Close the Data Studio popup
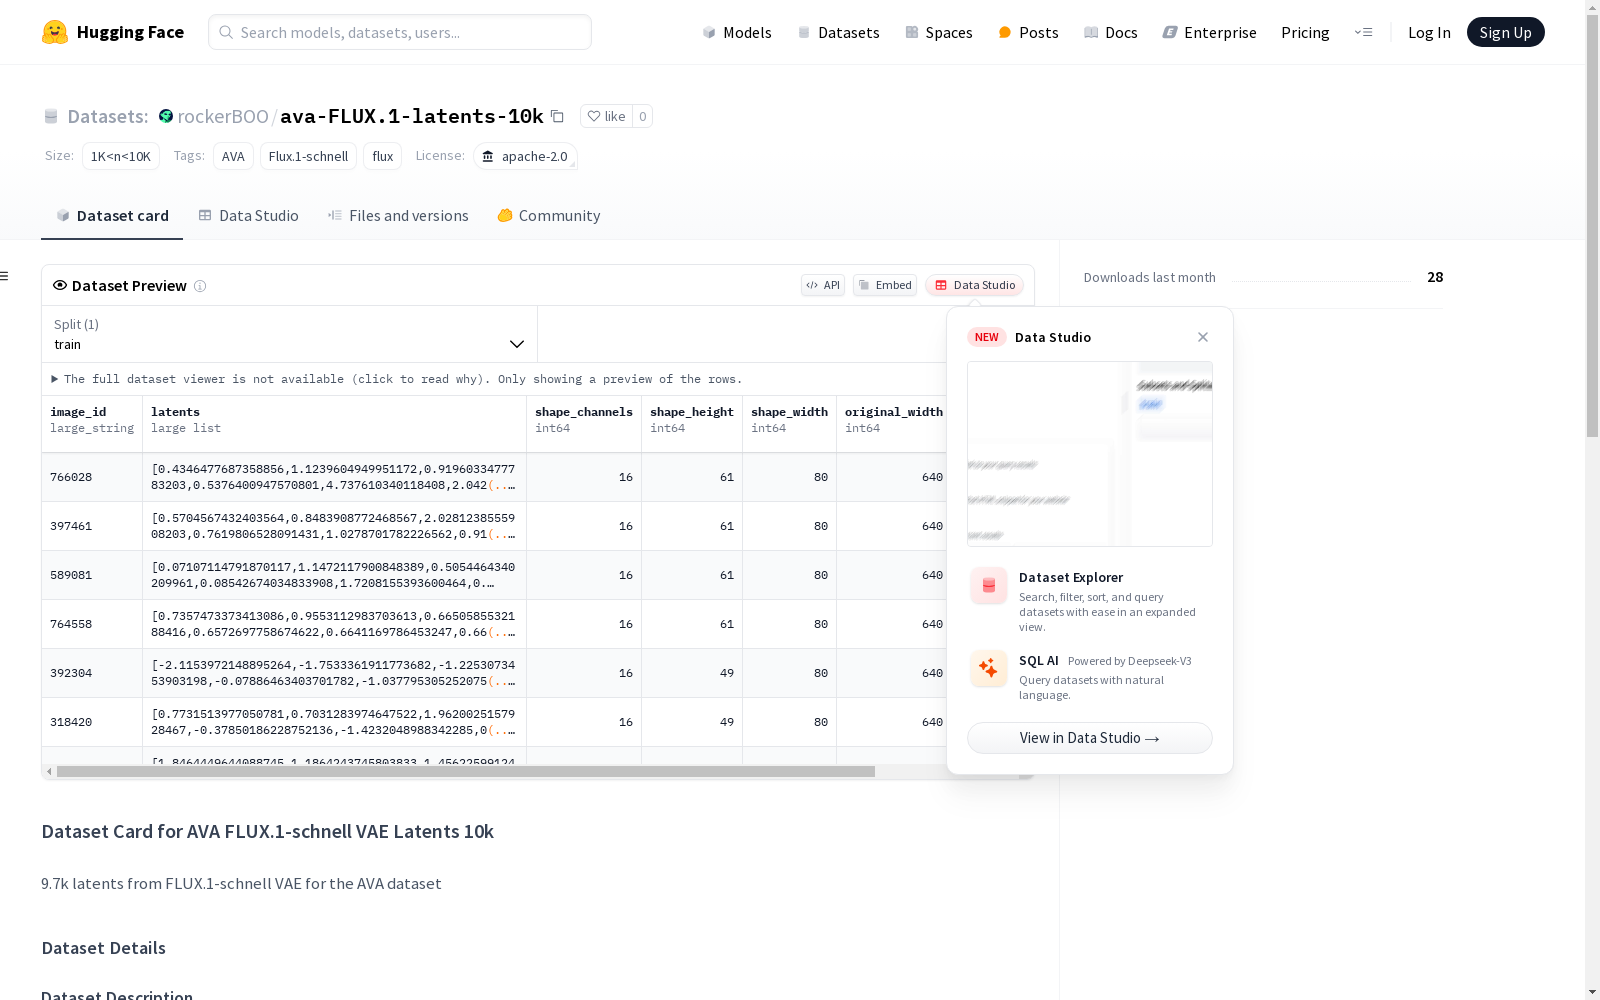1600x1000 pixels. pos(1203,337)
